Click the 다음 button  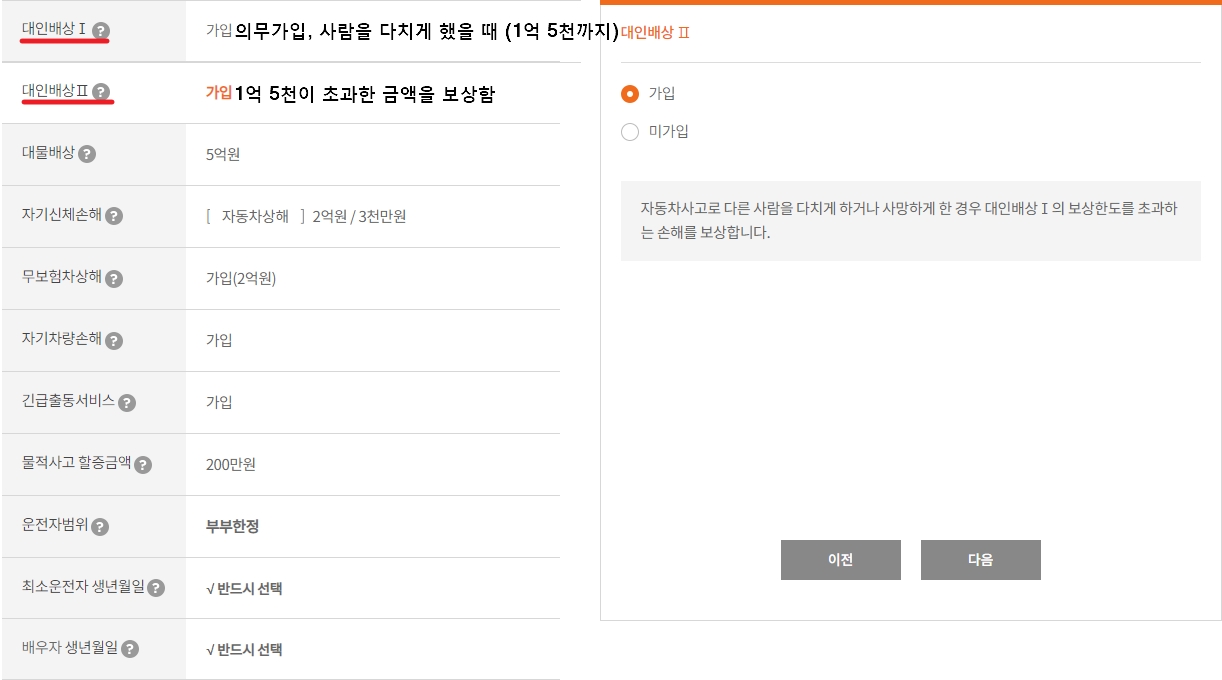[x=980, y=559]
